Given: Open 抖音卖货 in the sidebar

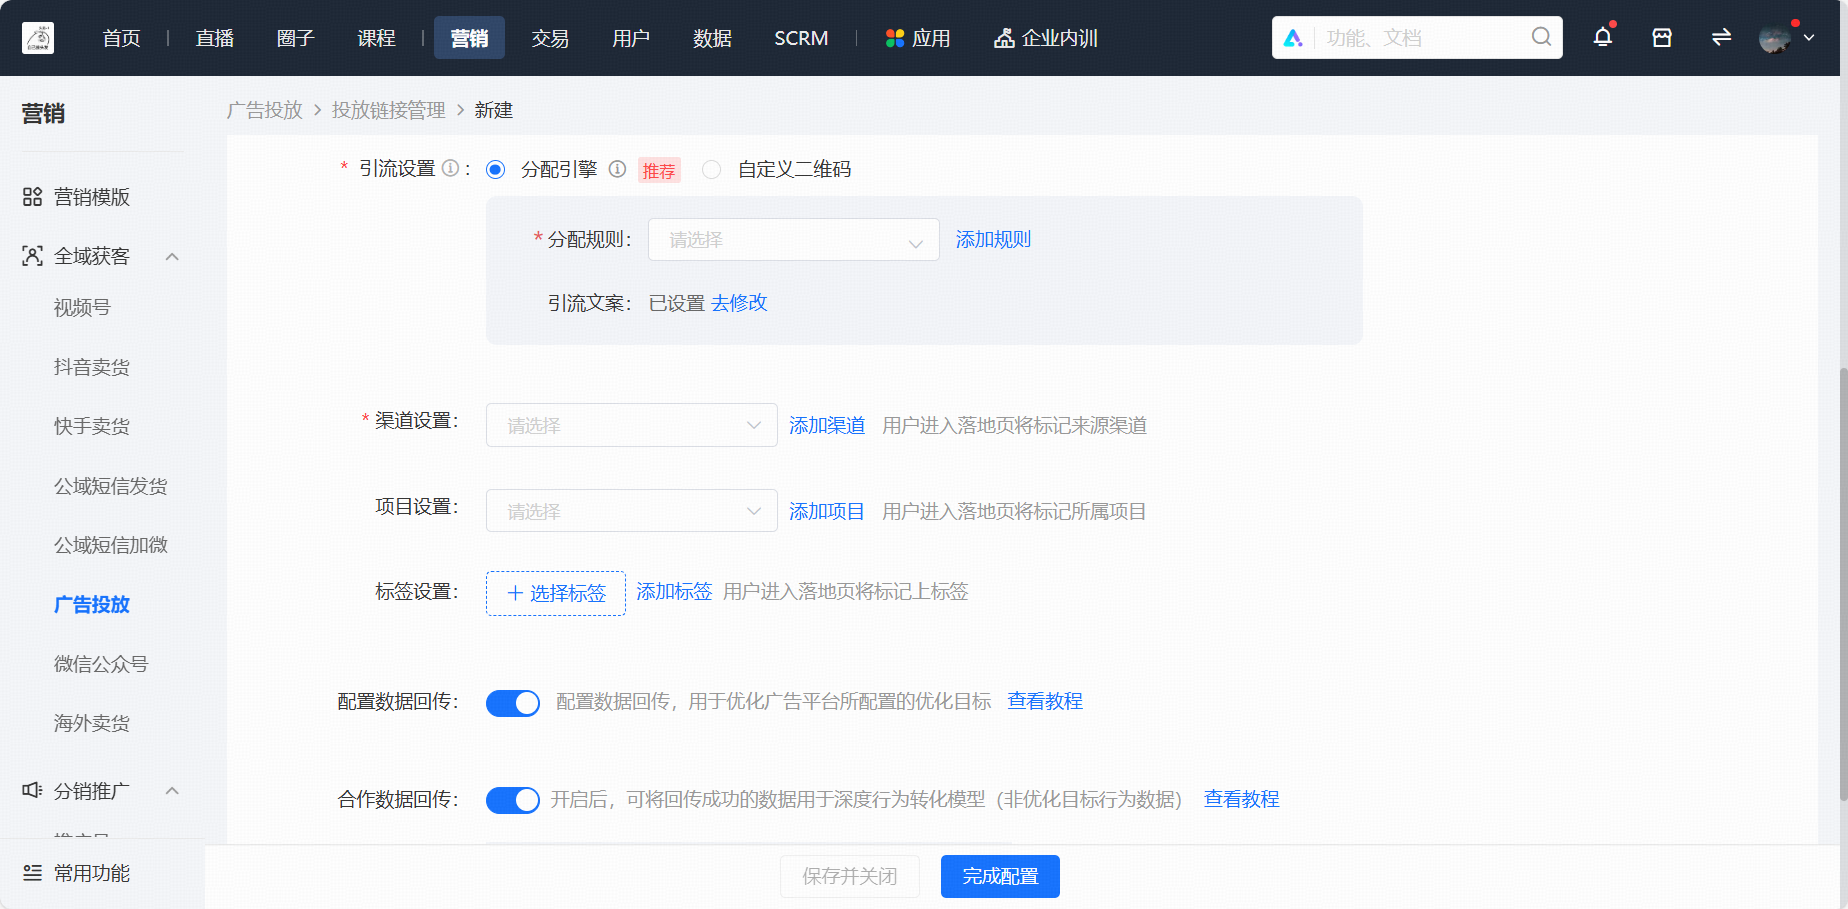Looking at the screenshot, I should click(x=92, y=367).
